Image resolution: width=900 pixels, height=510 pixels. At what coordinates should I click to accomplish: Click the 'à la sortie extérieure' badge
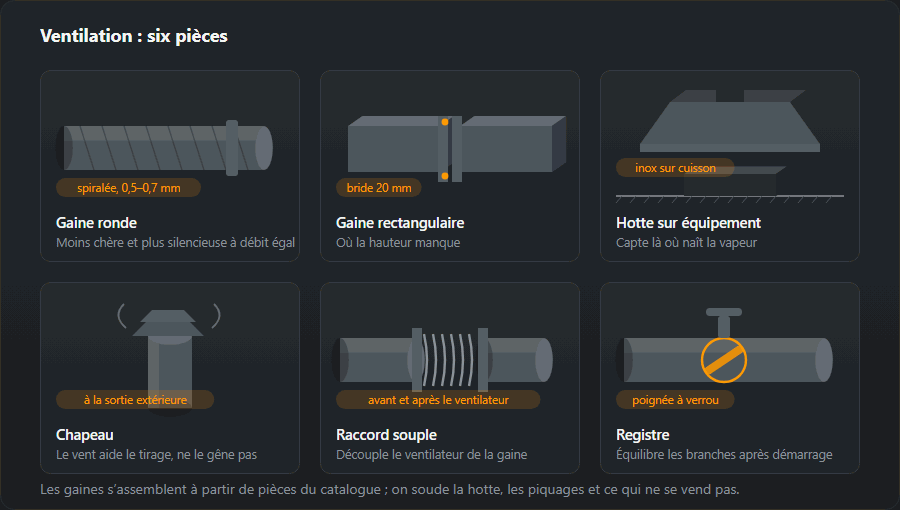135,399
